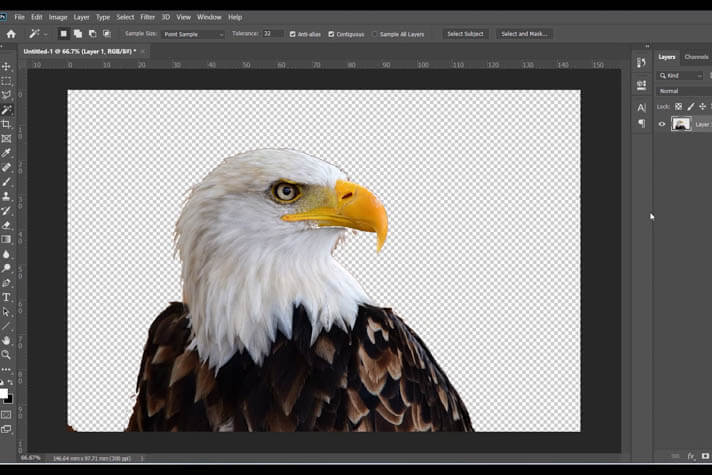Click the foreground color swatch

(x=4, y=393)
